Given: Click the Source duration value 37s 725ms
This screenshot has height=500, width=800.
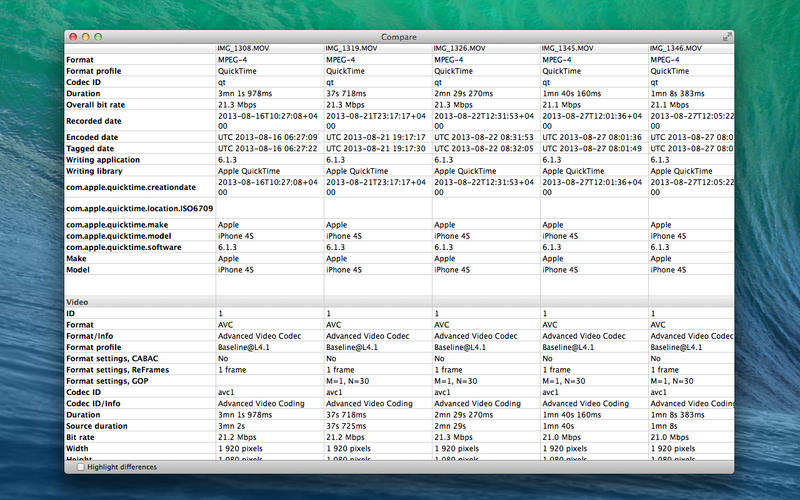Looking at the screenshot, I should click(347, 426).
